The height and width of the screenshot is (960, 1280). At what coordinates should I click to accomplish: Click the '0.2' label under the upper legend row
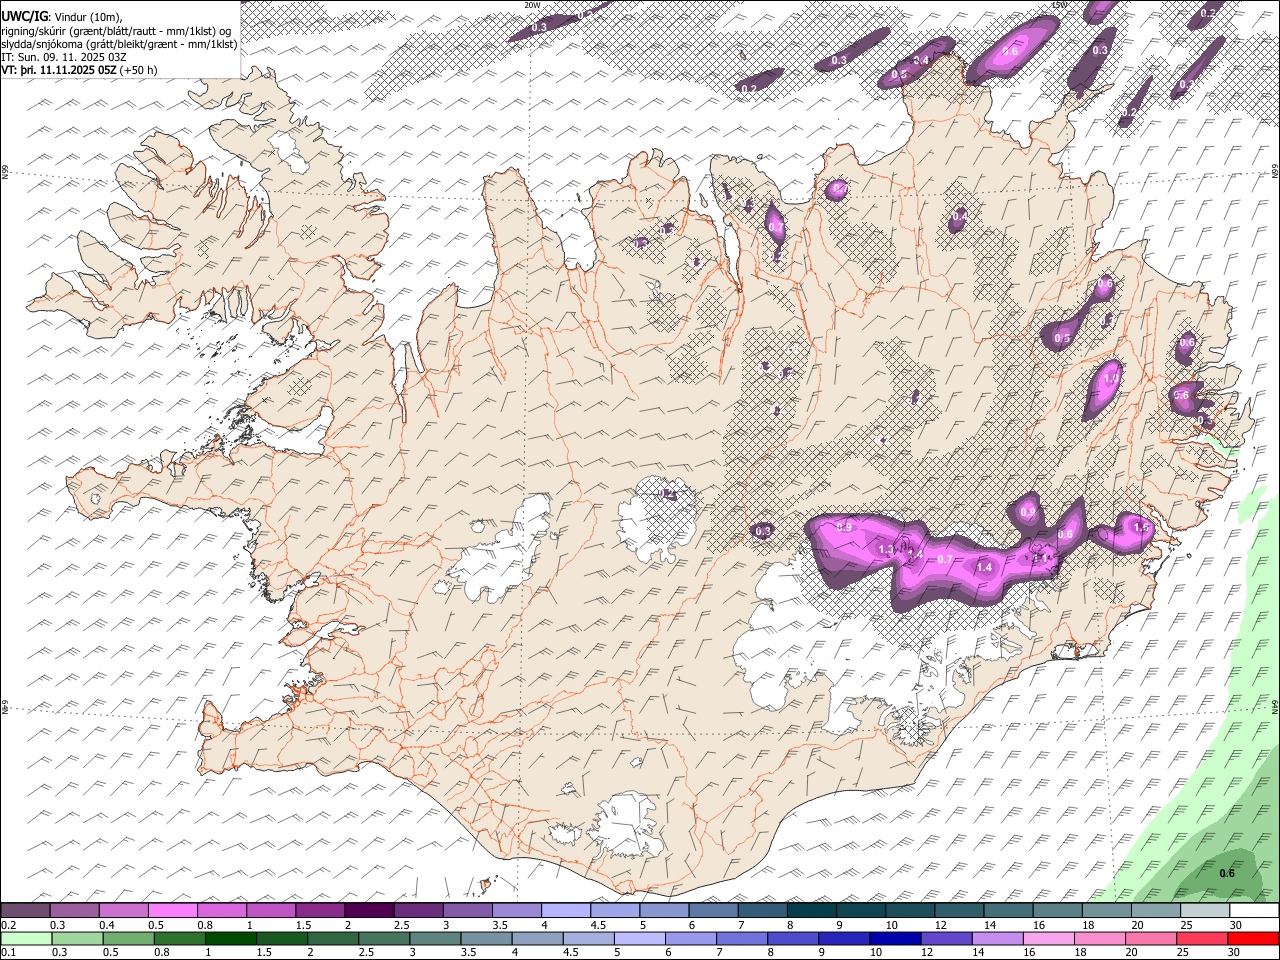tap(9, 925)
